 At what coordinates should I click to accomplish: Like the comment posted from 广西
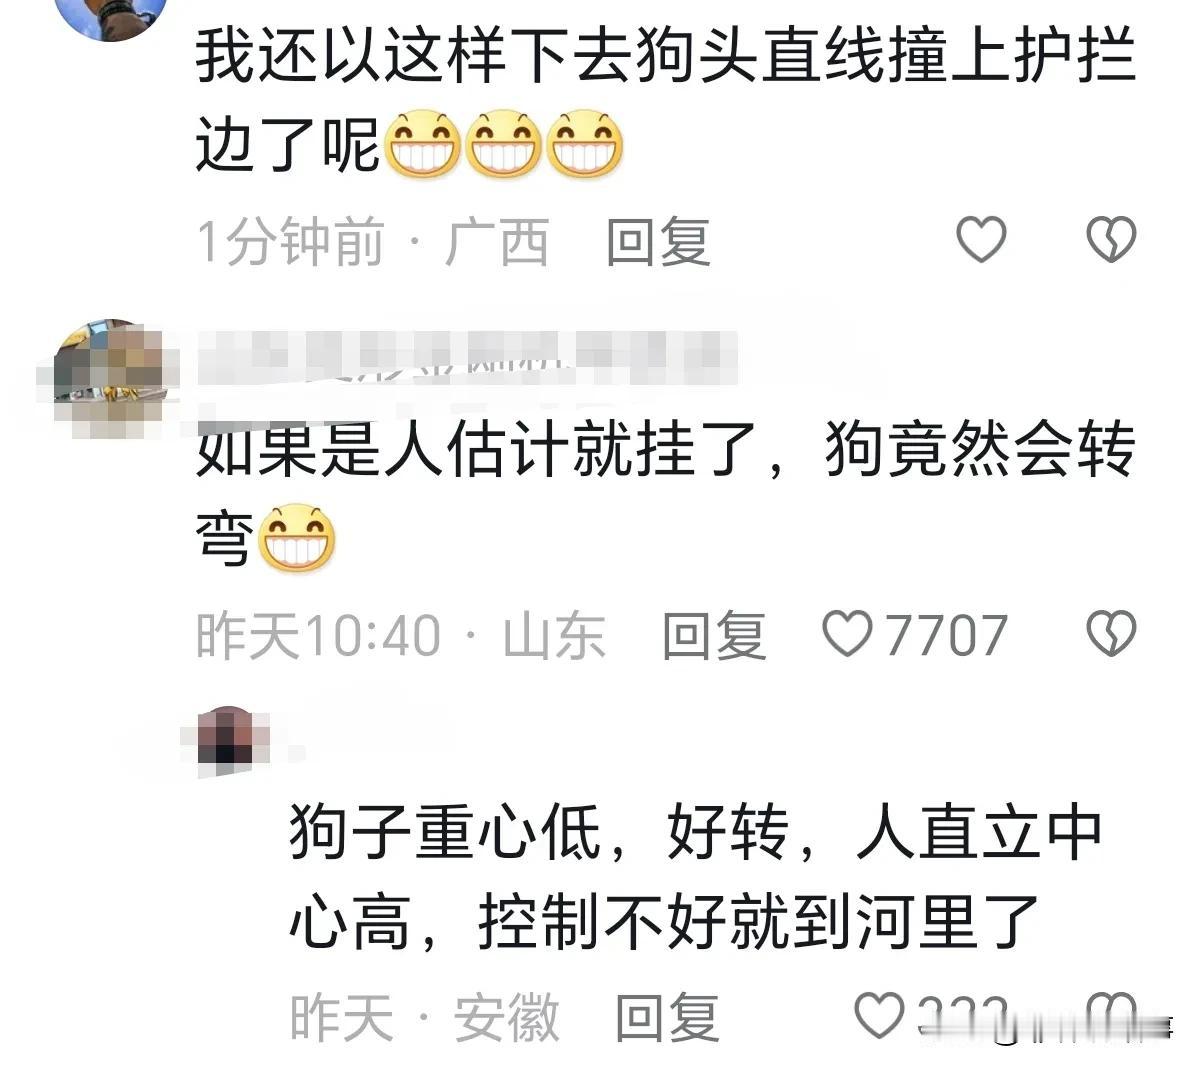(981, 240)
